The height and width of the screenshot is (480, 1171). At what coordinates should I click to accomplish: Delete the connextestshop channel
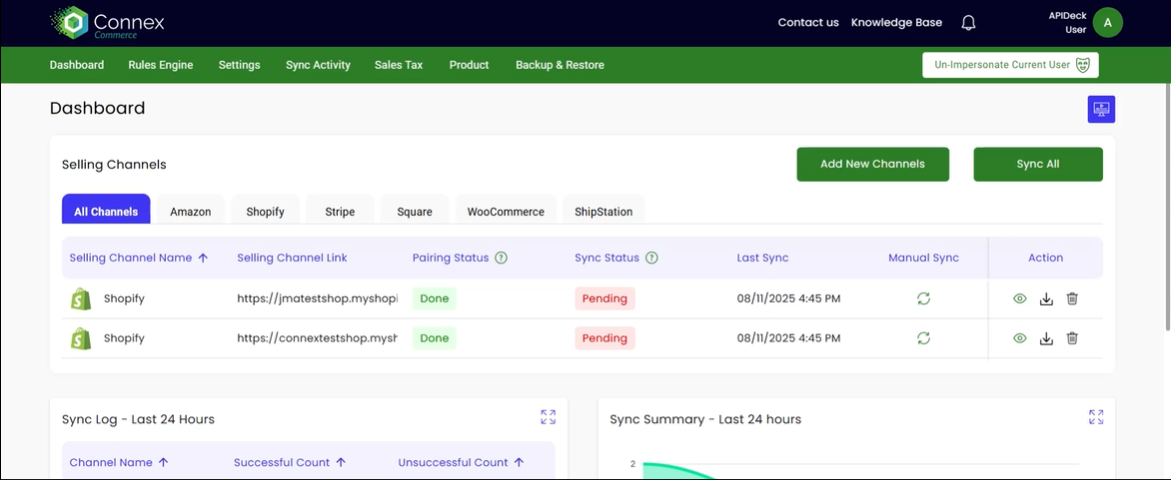click(1072, 338)
